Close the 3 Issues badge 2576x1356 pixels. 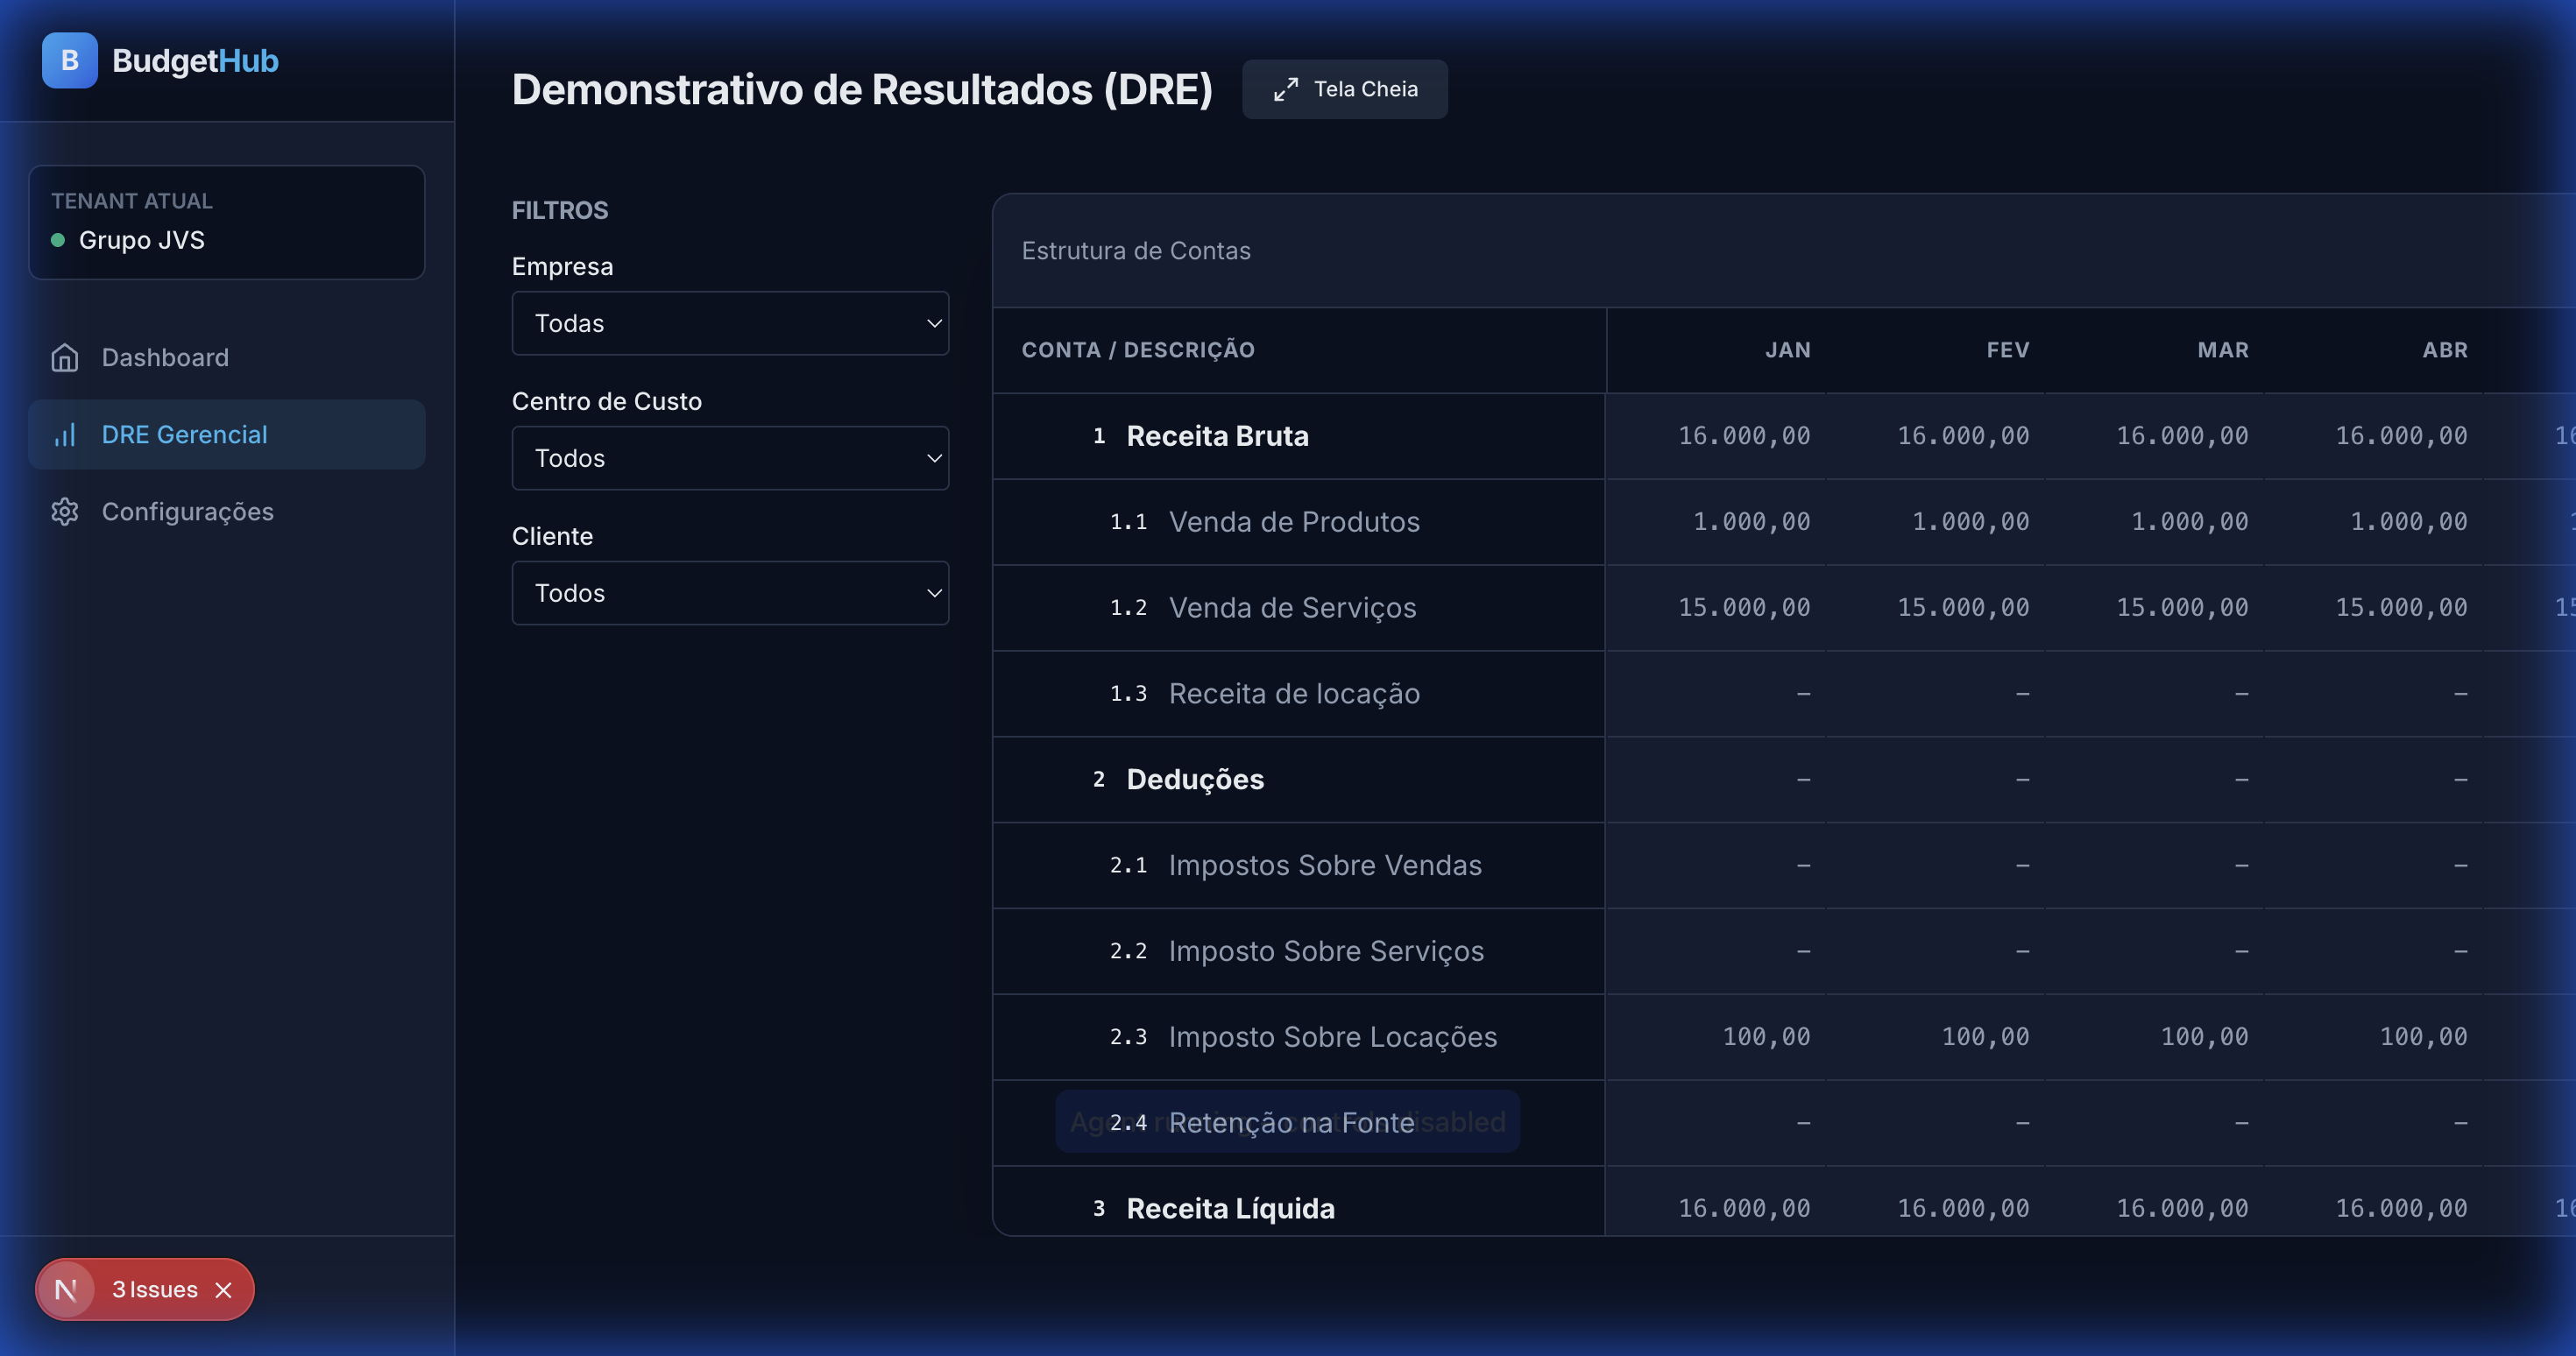pyautogui.click(x=224, y=1290)
